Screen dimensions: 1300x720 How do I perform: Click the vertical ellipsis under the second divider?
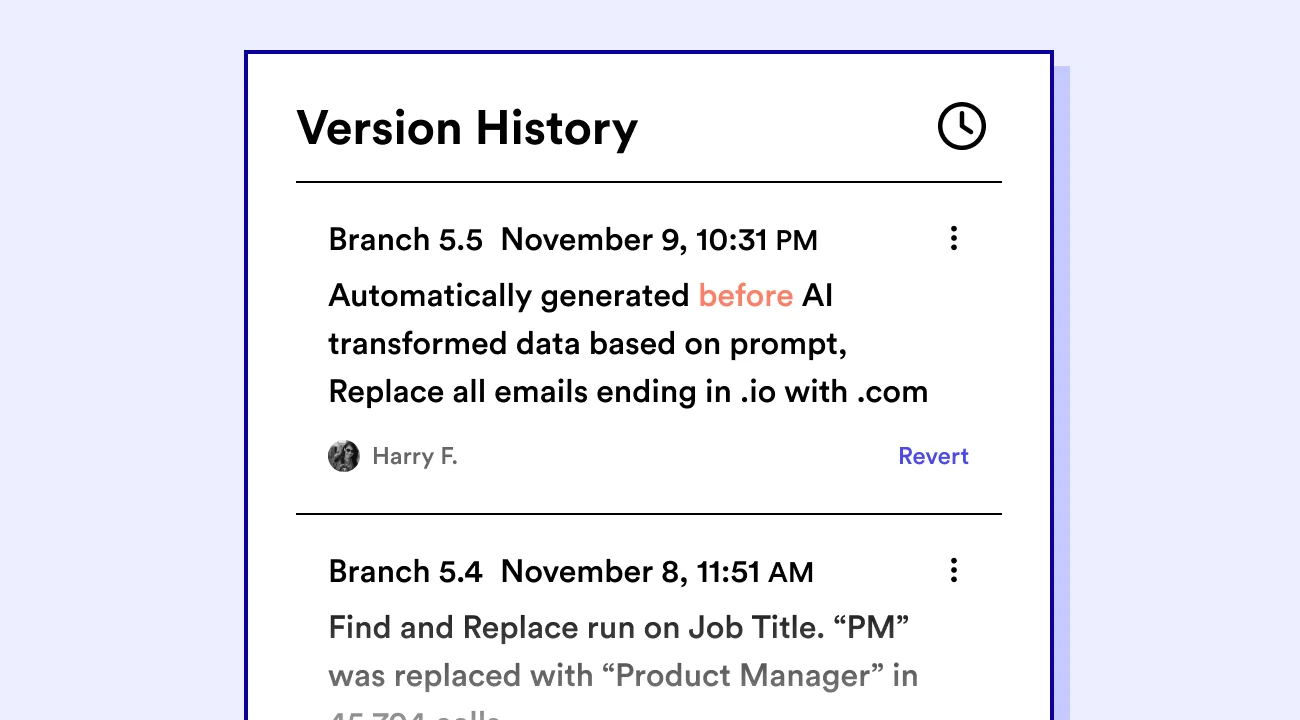click(954, 570)
